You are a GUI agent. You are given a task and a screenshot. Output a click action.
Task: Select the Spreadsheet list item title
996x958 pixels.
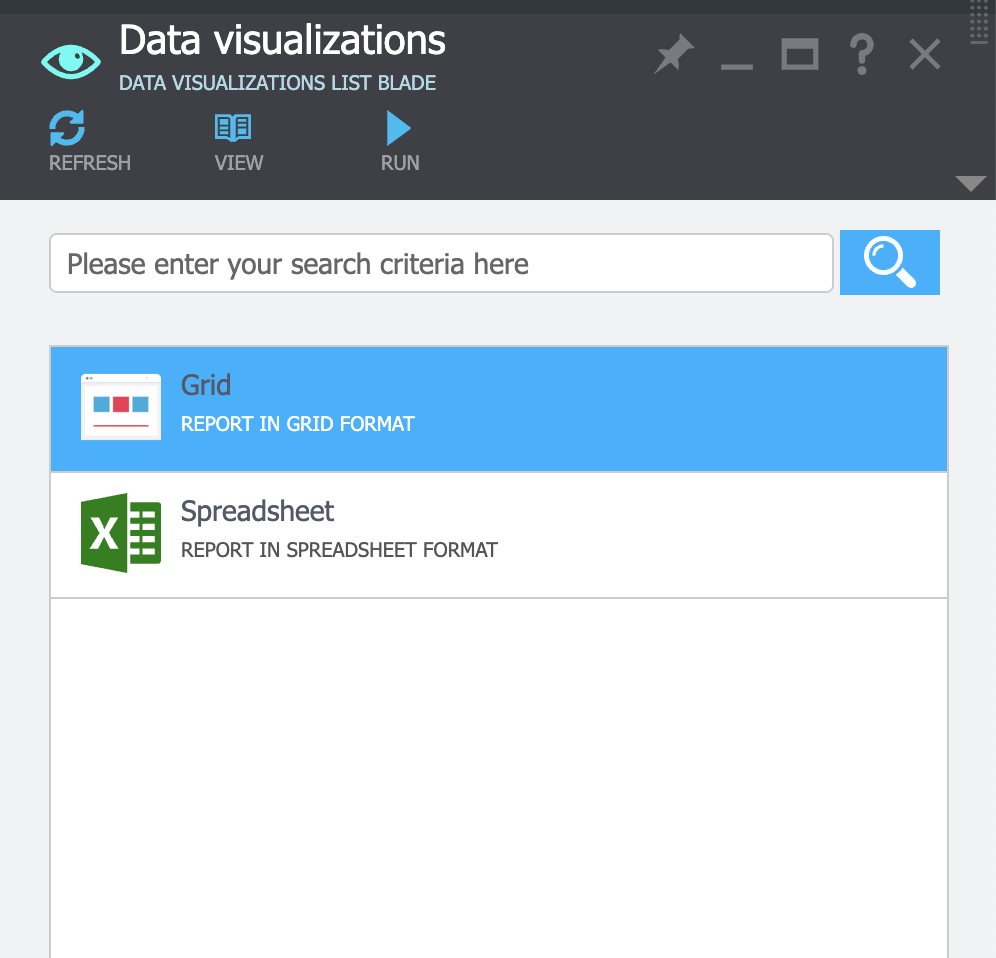[257, 511]
